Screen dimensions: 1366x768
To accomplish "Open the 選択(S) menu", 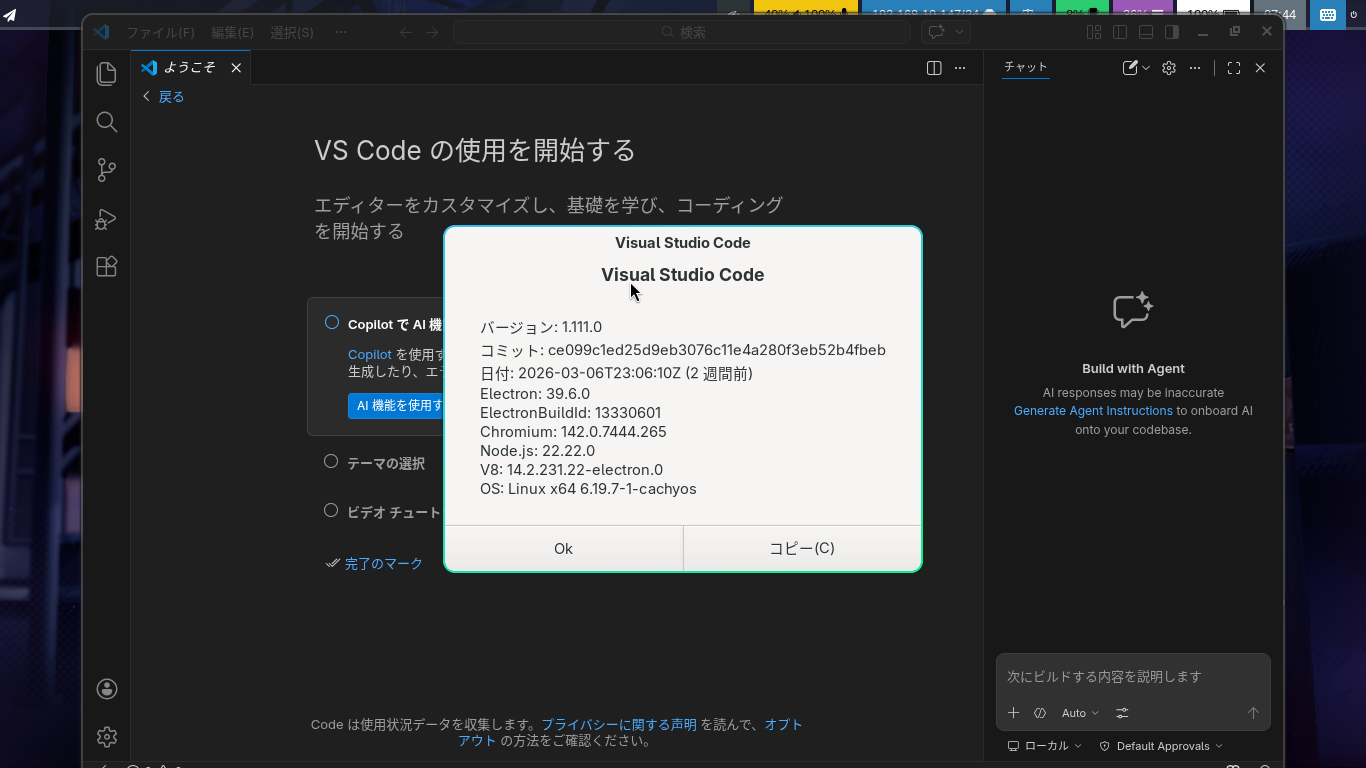I will click(x=292, y=32).
